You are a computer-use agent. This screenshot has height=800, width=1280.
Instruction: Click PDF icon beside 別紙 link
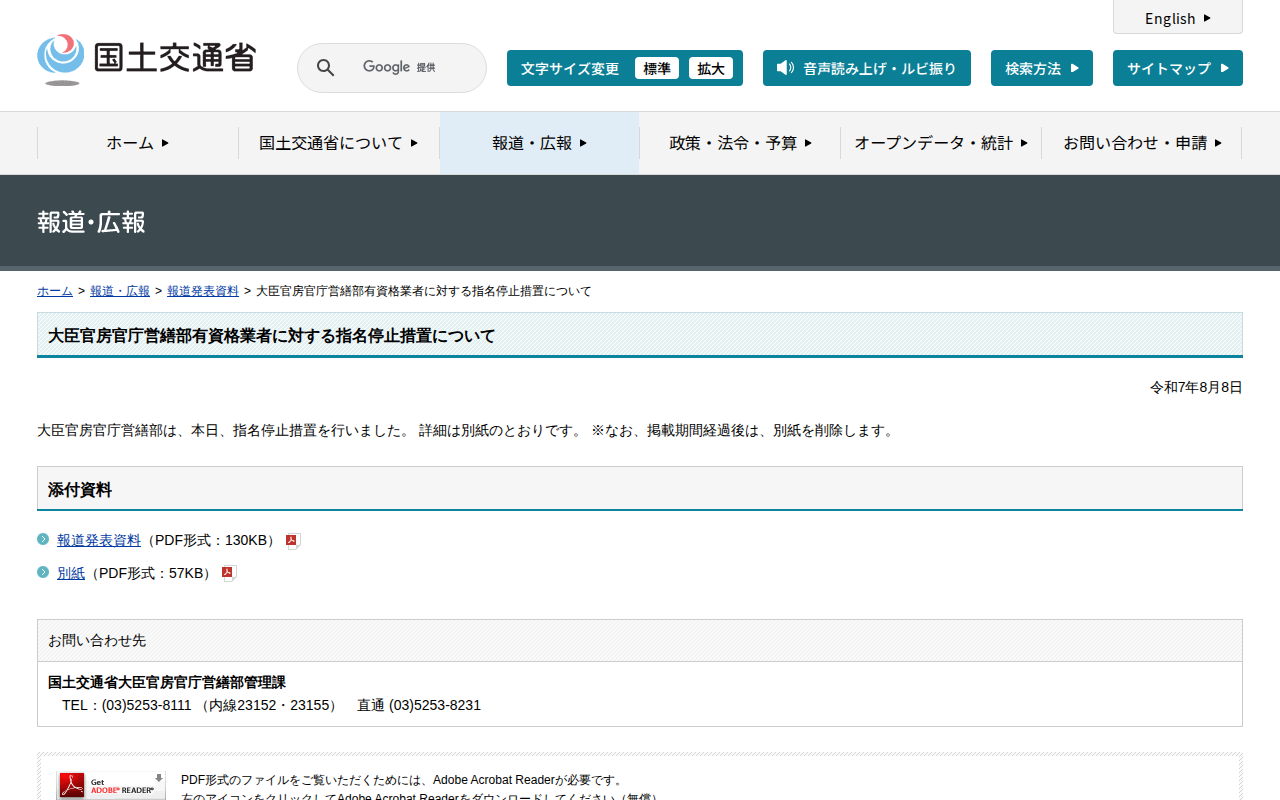(x=228, y=574)
